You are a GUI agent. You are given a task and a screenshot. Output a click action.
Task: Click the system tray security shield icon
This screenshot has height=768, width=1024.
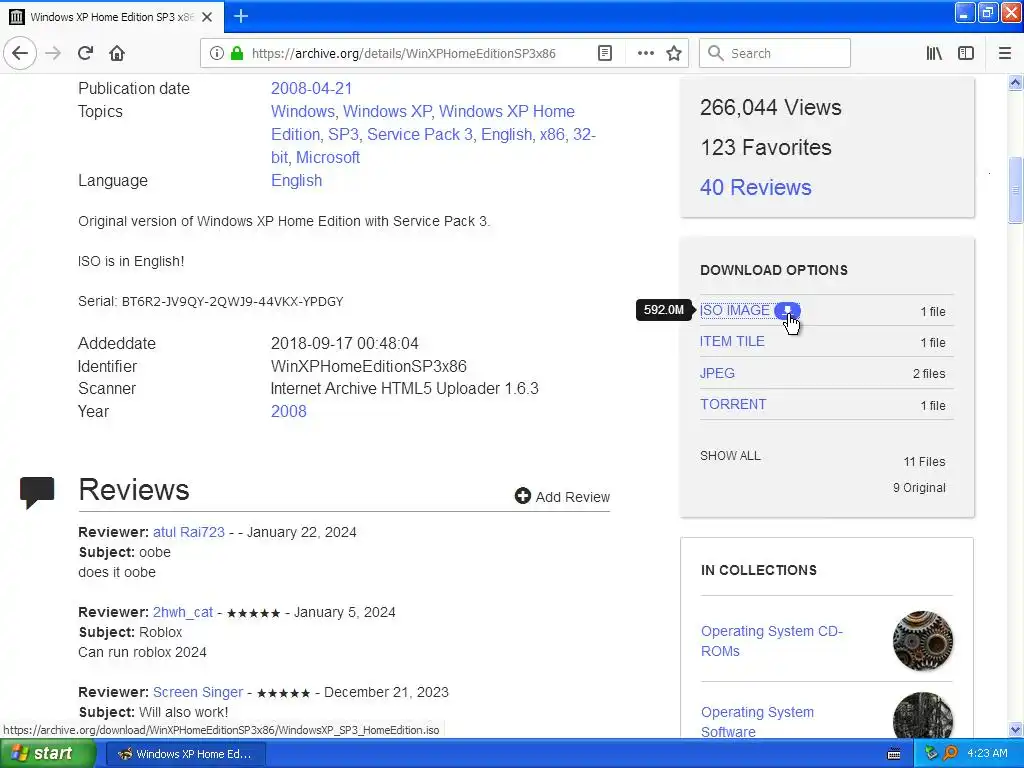[931, 754]
